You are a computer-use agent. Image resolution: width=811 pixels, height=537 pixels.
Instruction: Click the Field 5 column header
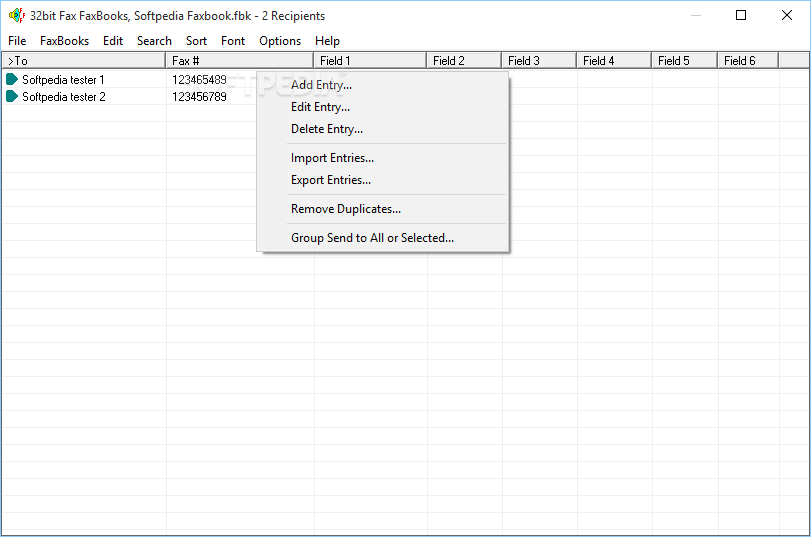click(685, 61)
